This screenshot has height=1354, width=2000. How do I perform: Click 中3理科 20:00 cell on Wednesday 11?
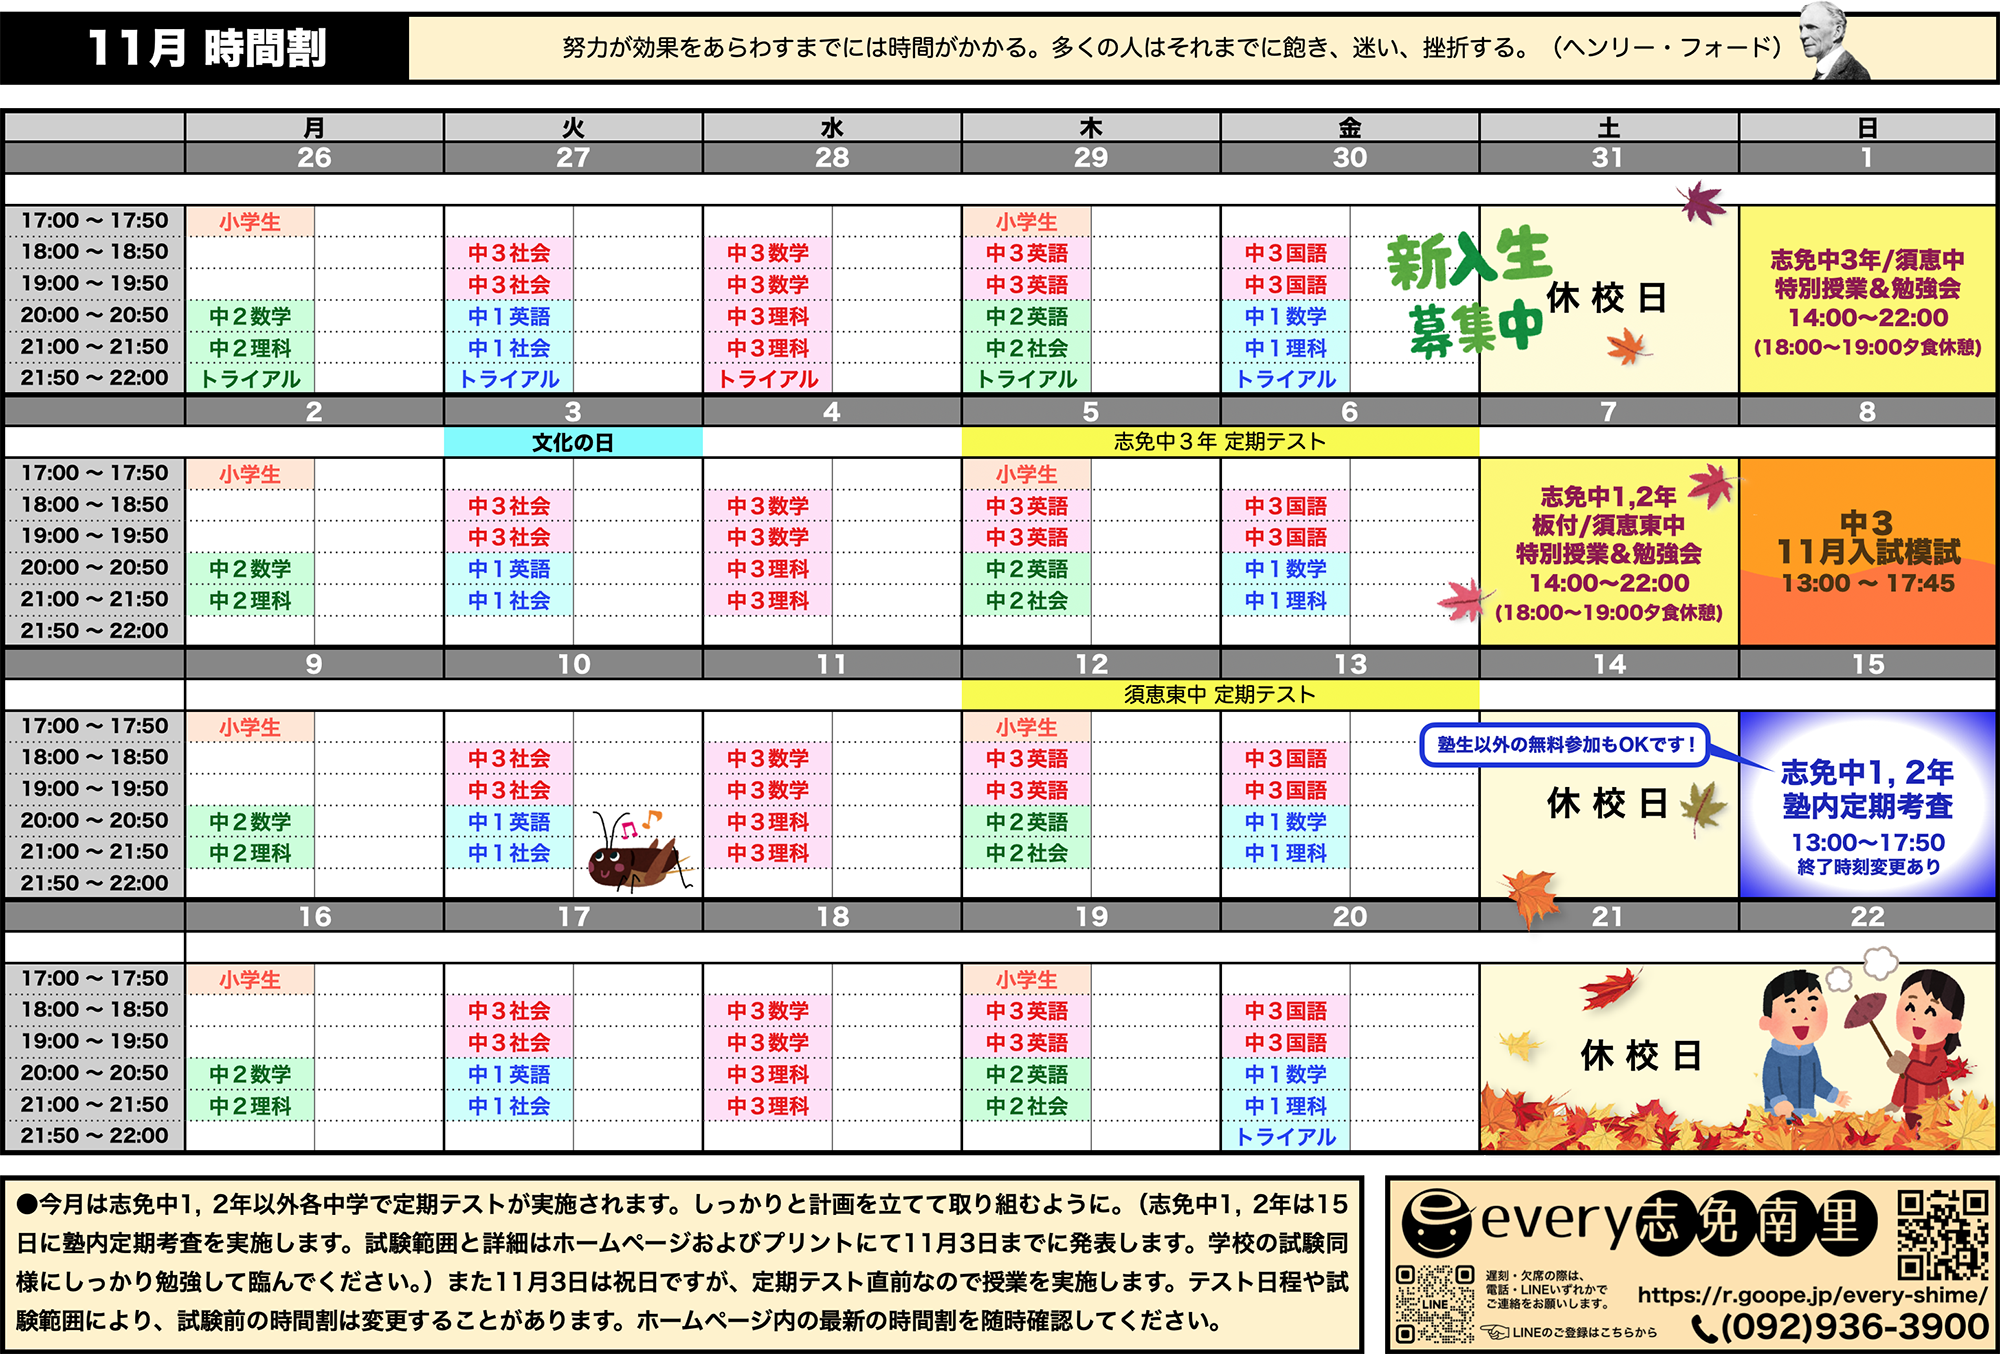pos(768,821)
